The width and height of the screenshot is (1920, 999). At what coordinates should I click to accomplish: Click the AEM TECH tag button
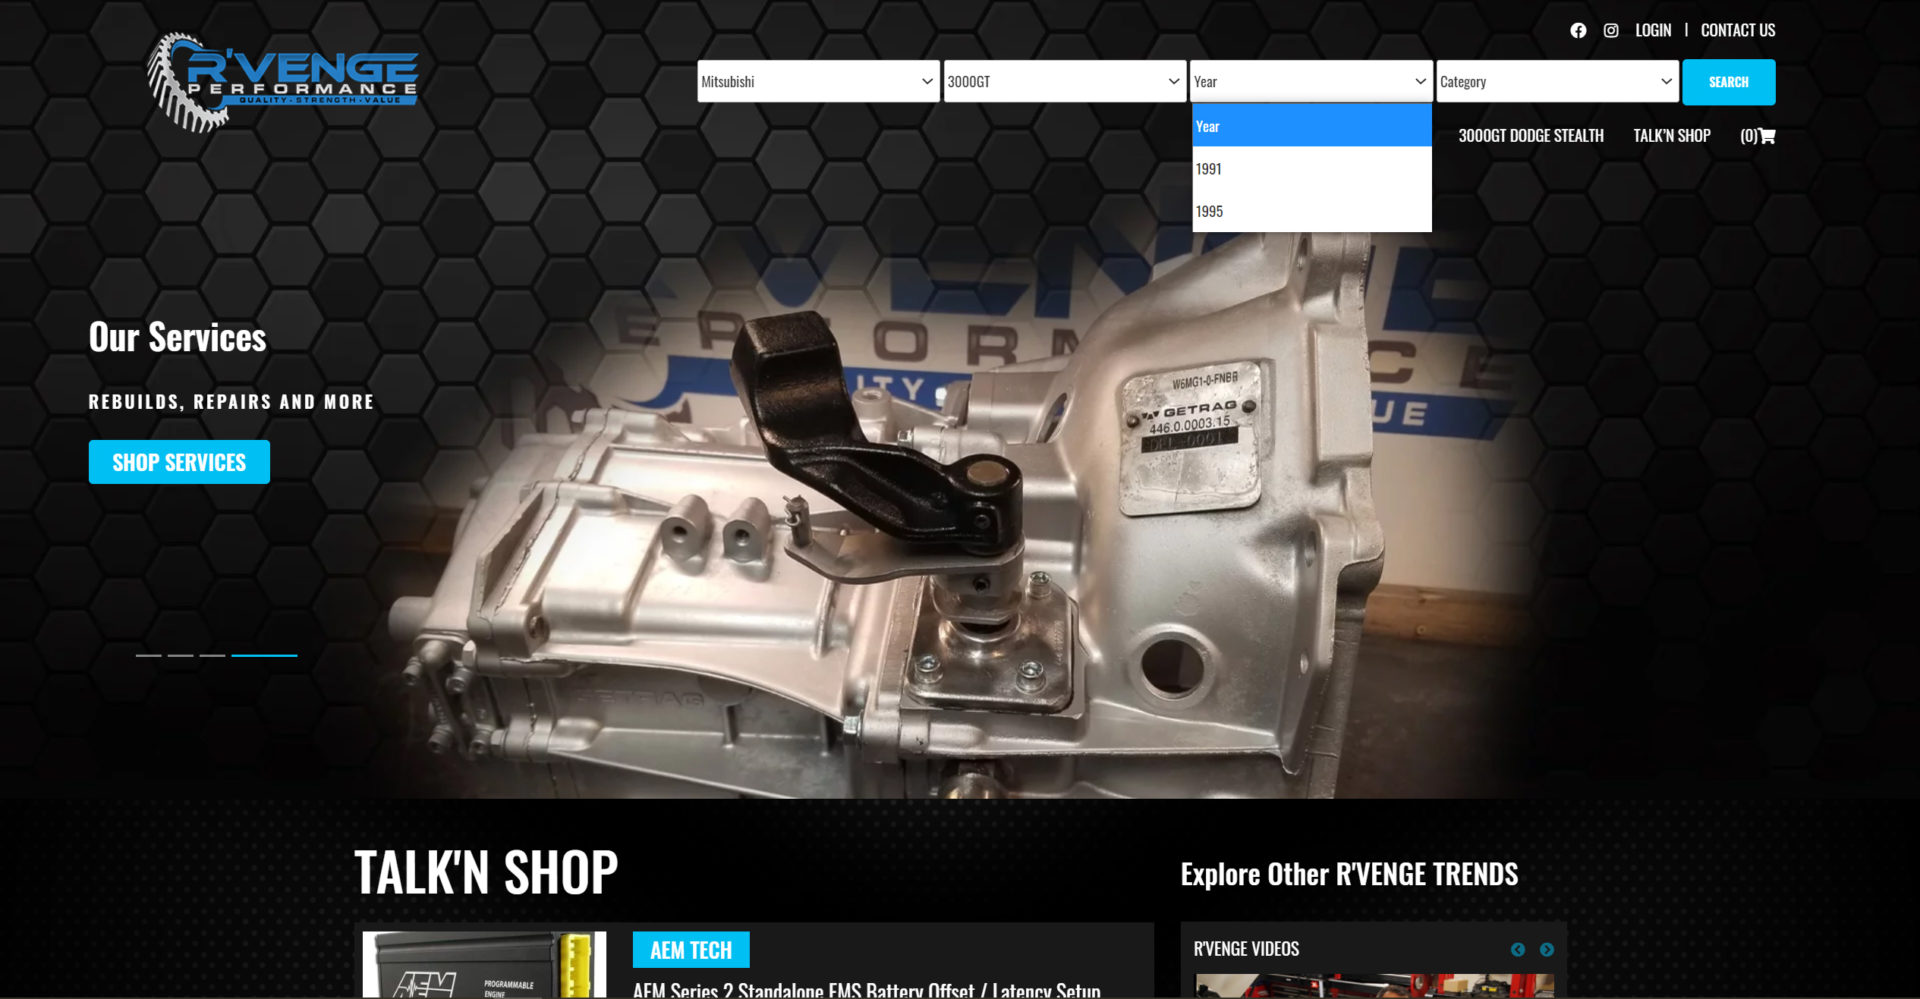point(691,950)
